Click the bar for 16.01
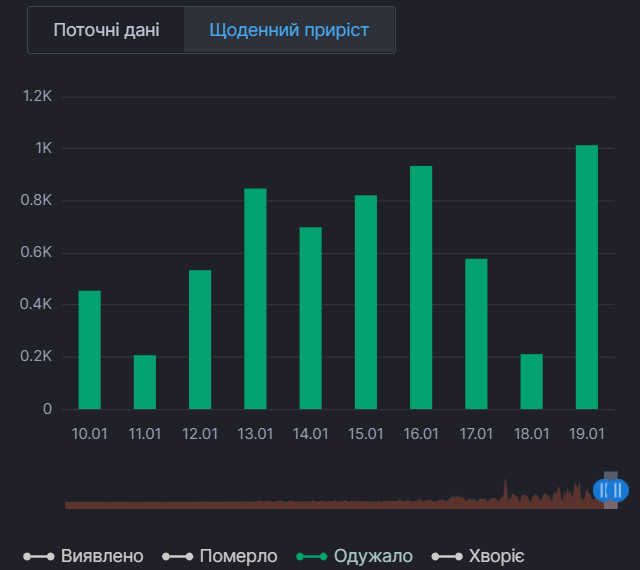The image size is (640, 570). tap(421, 288)
